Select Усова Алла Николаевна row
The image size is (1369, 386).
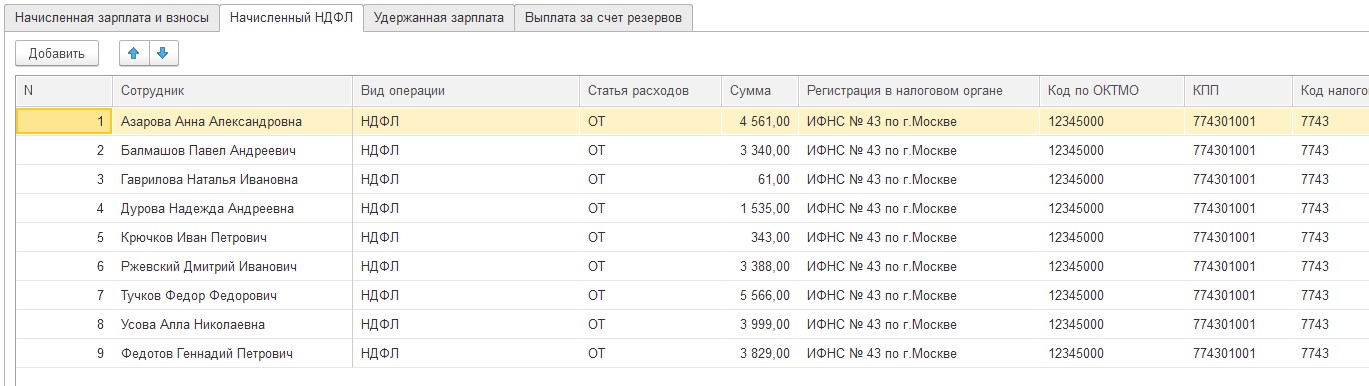click(692, 324)
